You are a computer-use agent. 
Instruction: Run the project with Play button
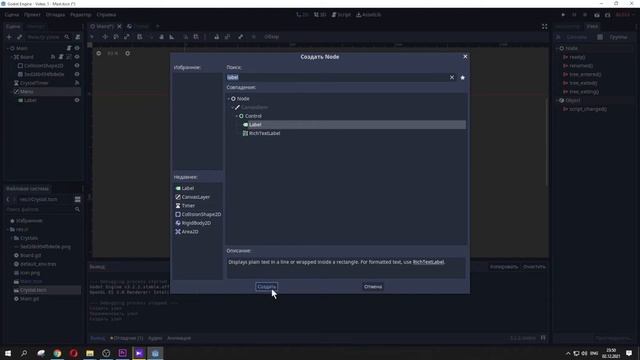pos(563,15)
